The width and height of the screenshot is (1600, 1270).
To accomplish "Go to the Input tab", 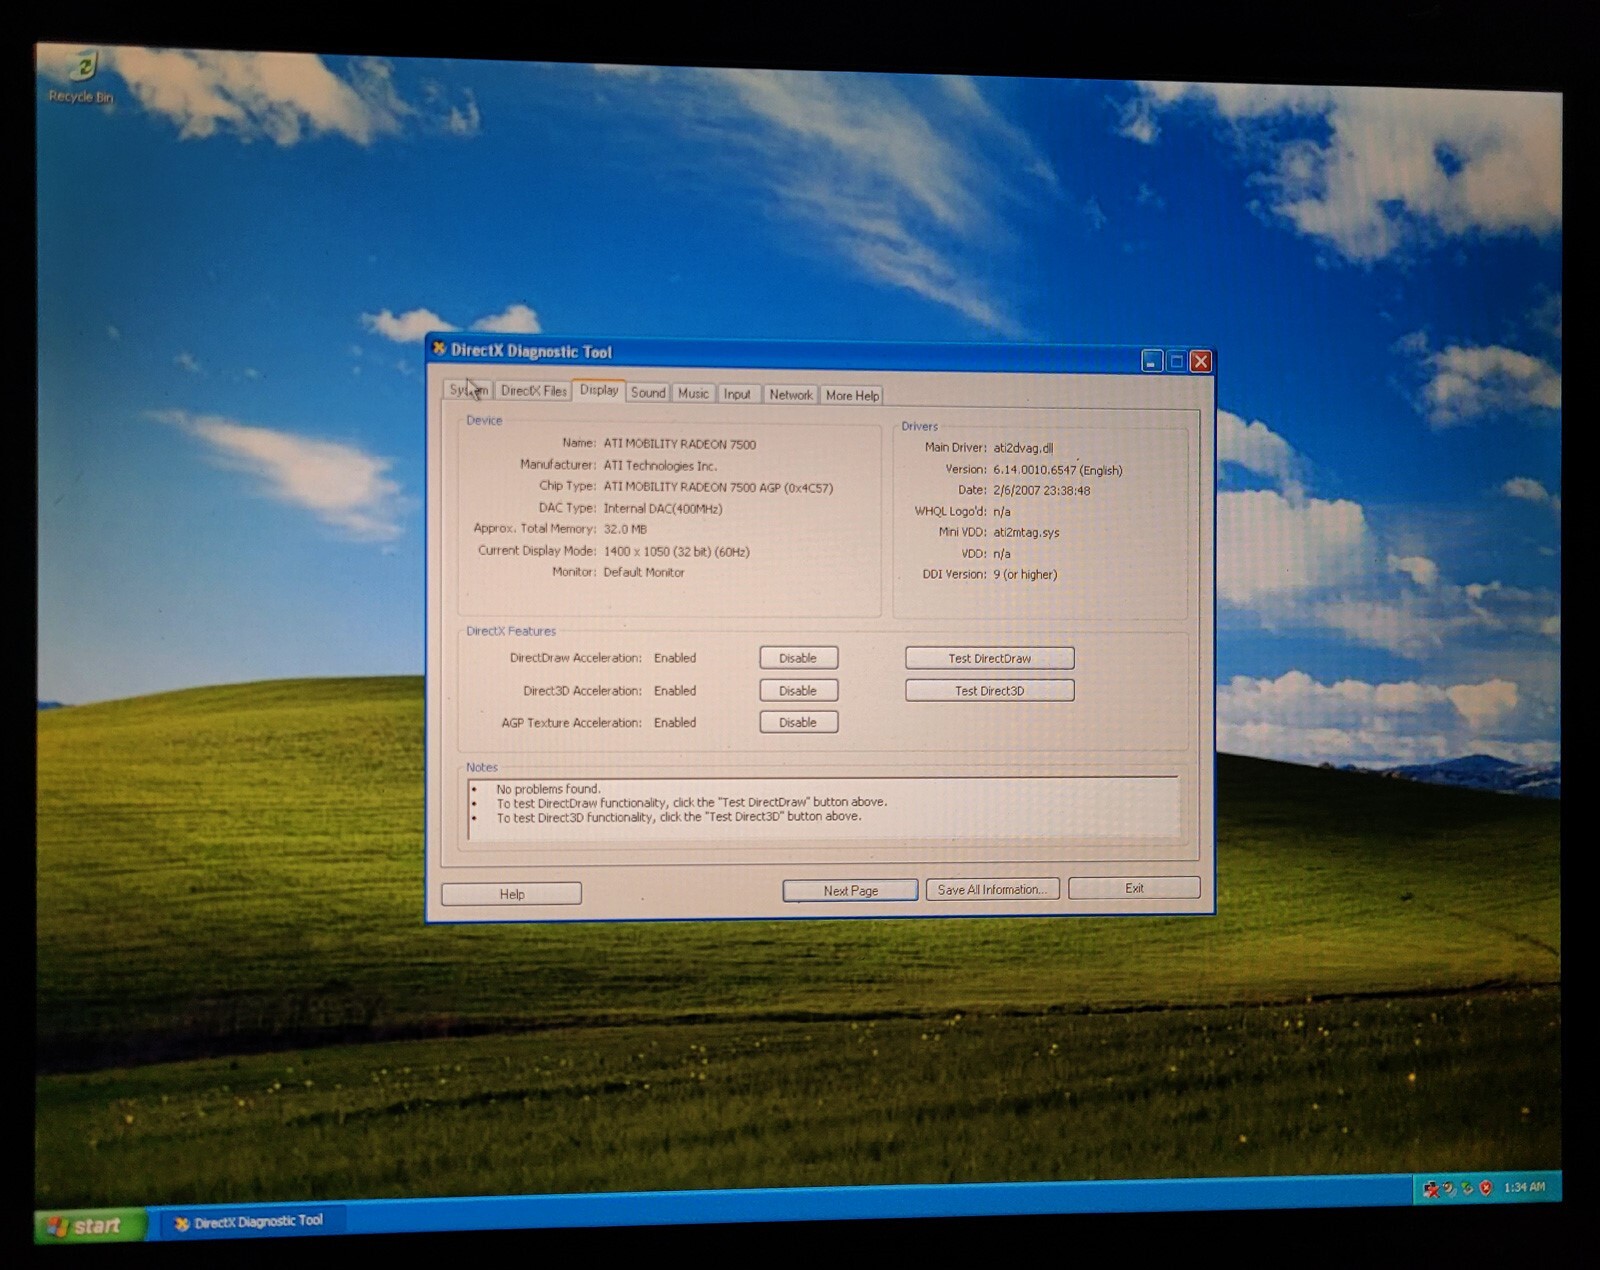I will (x=737, y=394).
